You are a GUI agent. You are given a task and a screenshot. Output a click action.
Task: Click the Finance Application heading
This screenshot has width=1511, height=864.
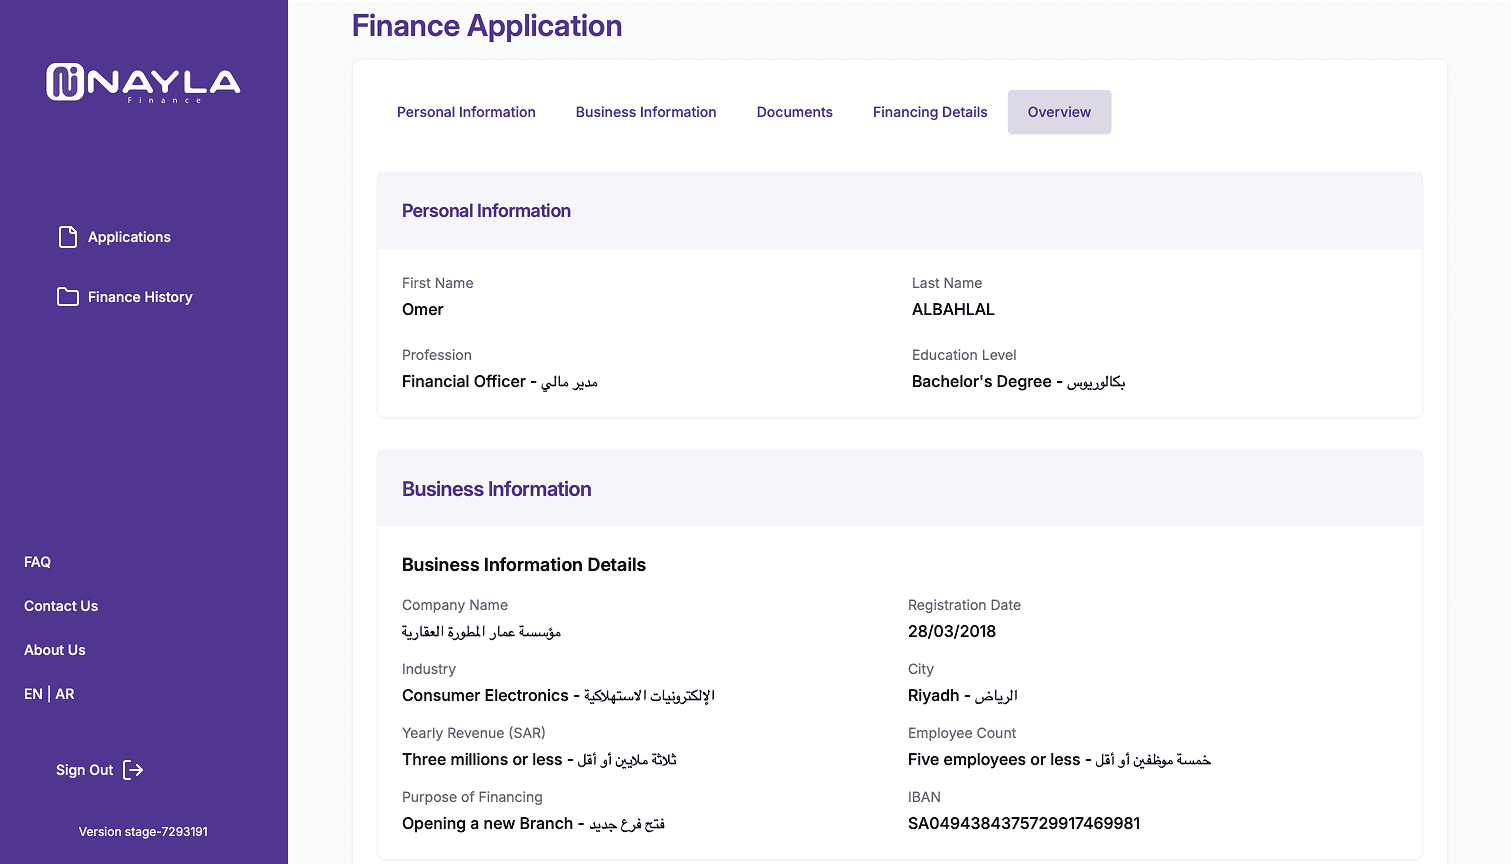point(486,25)
